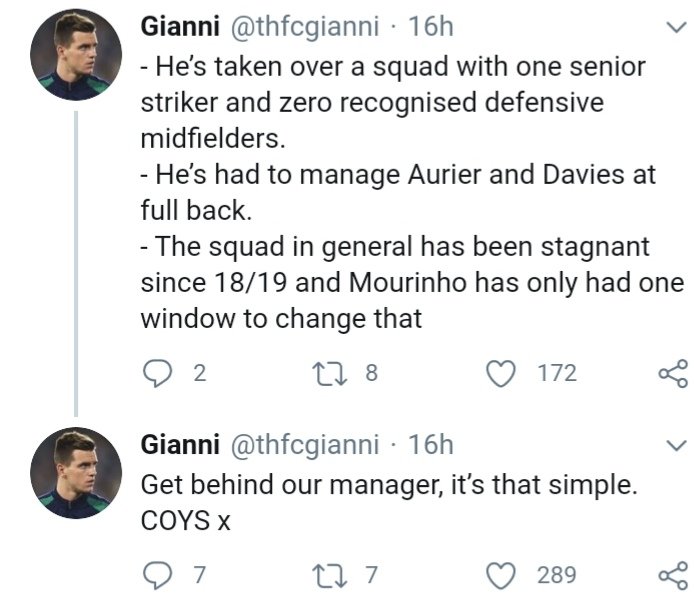Share the 'COYS x' tweet

coord(672,574)
